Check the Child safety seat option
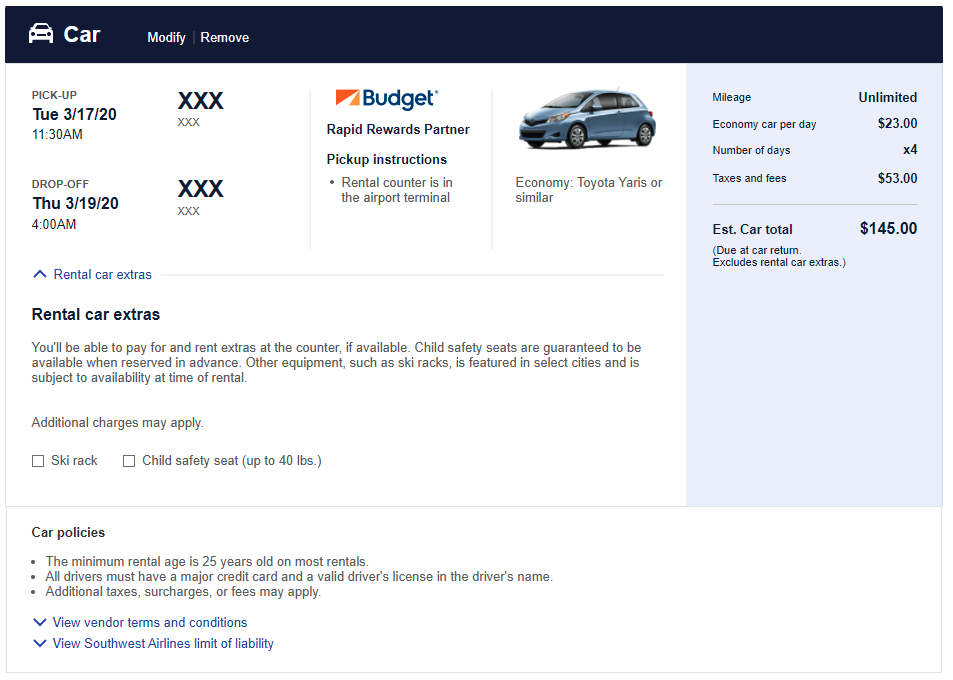Screen dimensions: 953x680 [129, 461]
